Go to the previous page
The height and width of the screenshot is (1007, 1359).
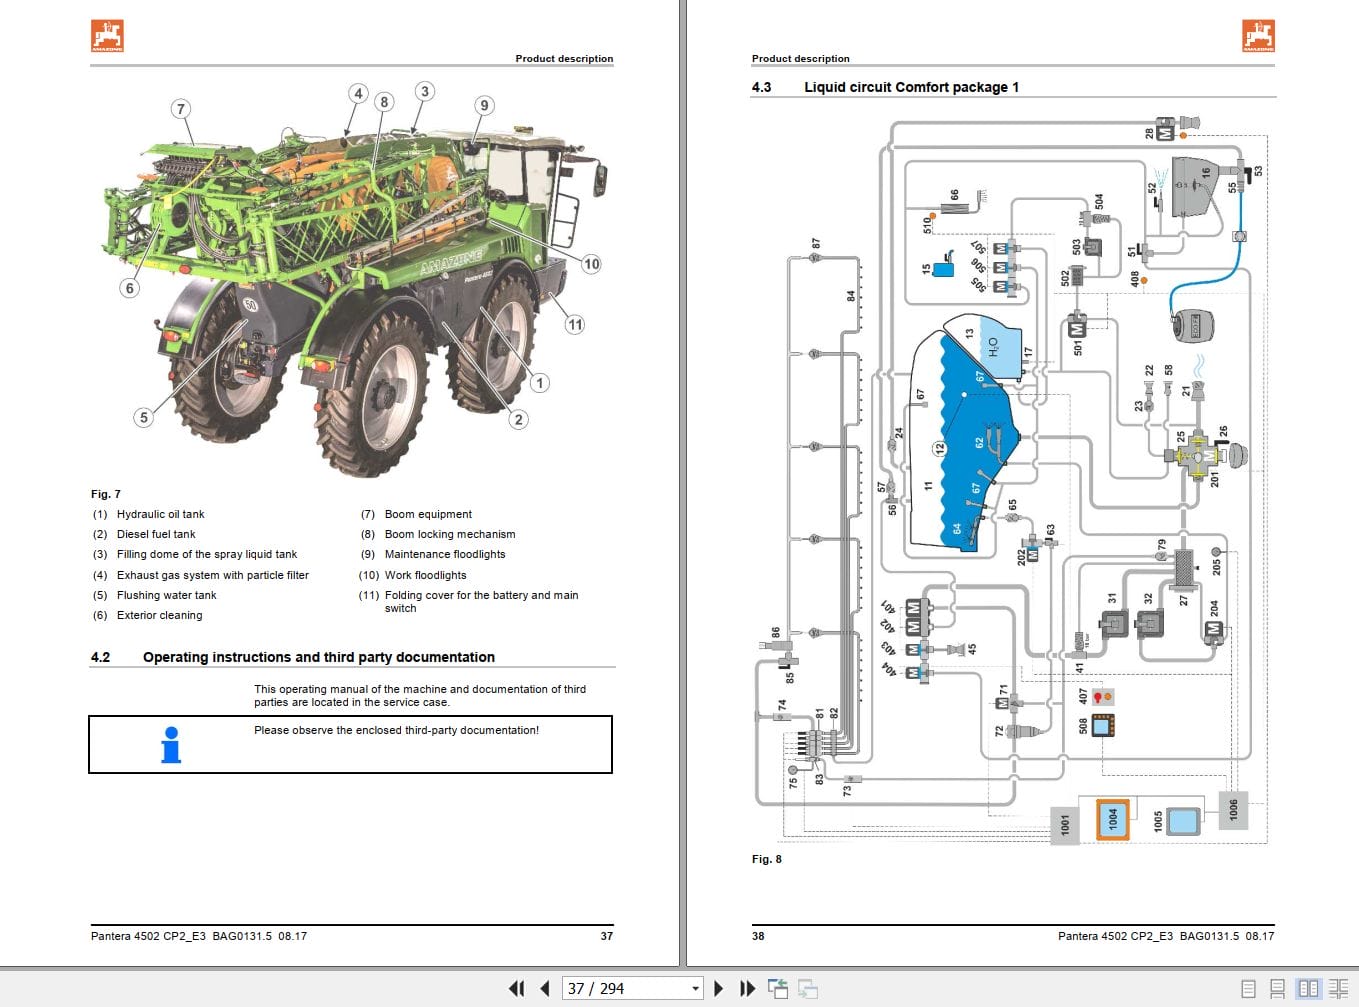[545, 988]
